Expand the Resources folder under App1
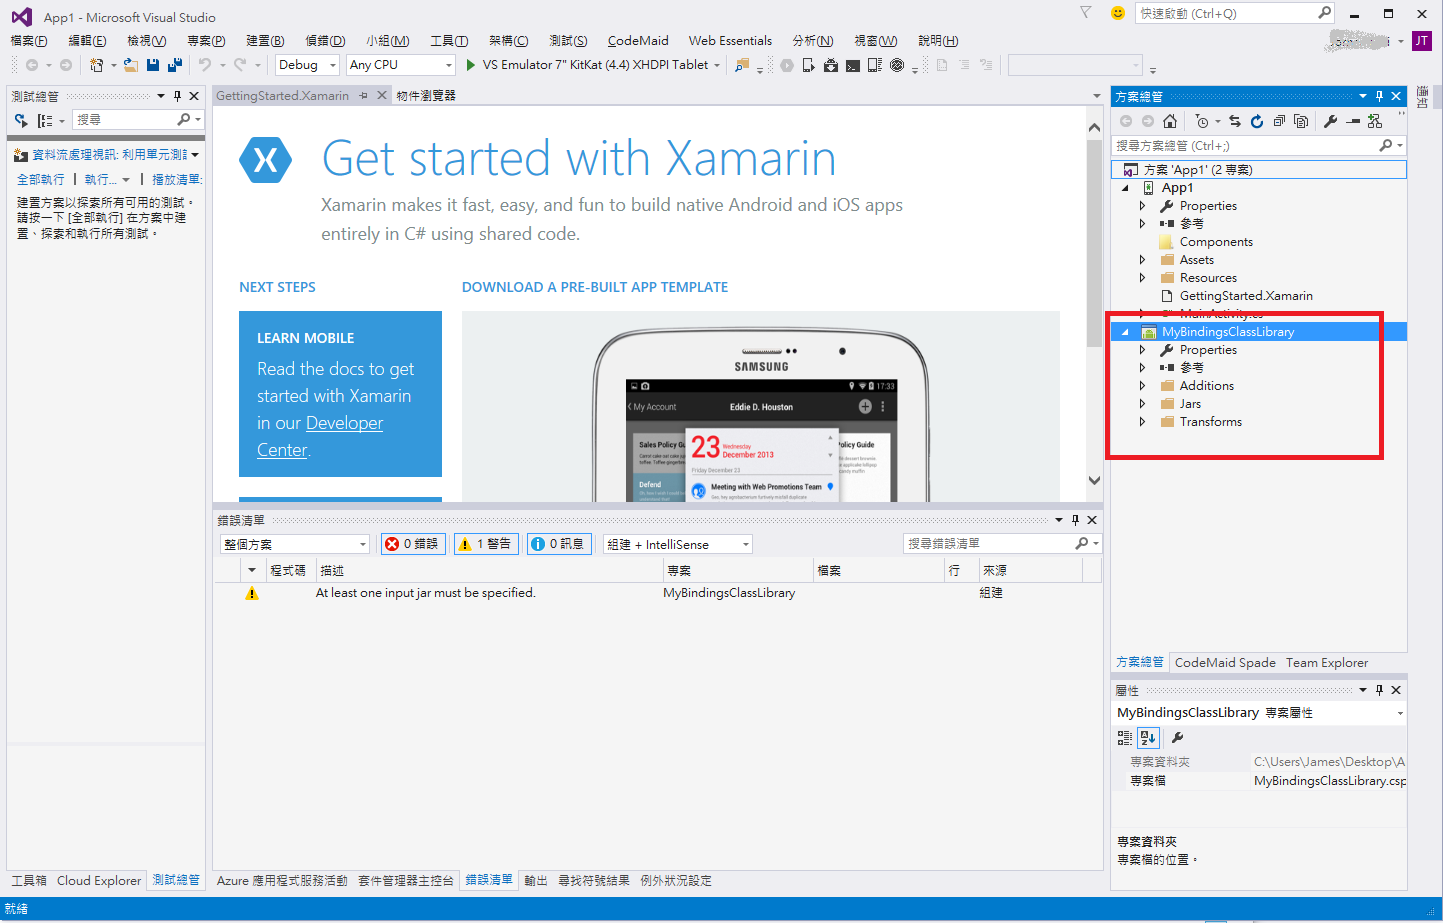The image size is (1443, 923). tap(1143, 278)
